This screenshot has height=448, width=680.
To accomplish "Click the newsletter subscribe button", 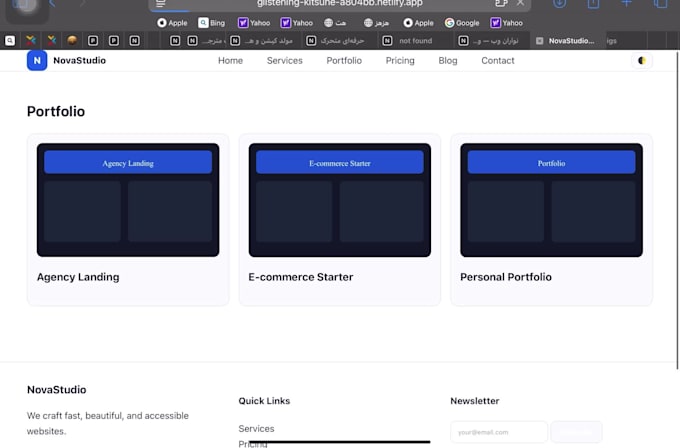I will pyautogui.click(x=576, y=432).
